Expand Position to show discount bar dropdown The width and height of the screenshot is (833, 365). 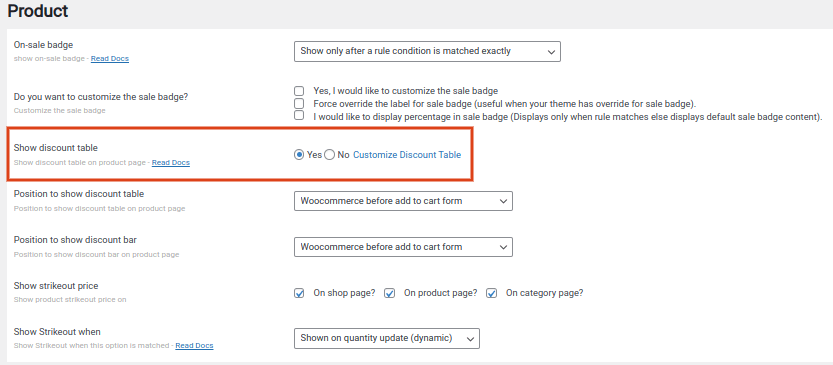tap(403, 247)
